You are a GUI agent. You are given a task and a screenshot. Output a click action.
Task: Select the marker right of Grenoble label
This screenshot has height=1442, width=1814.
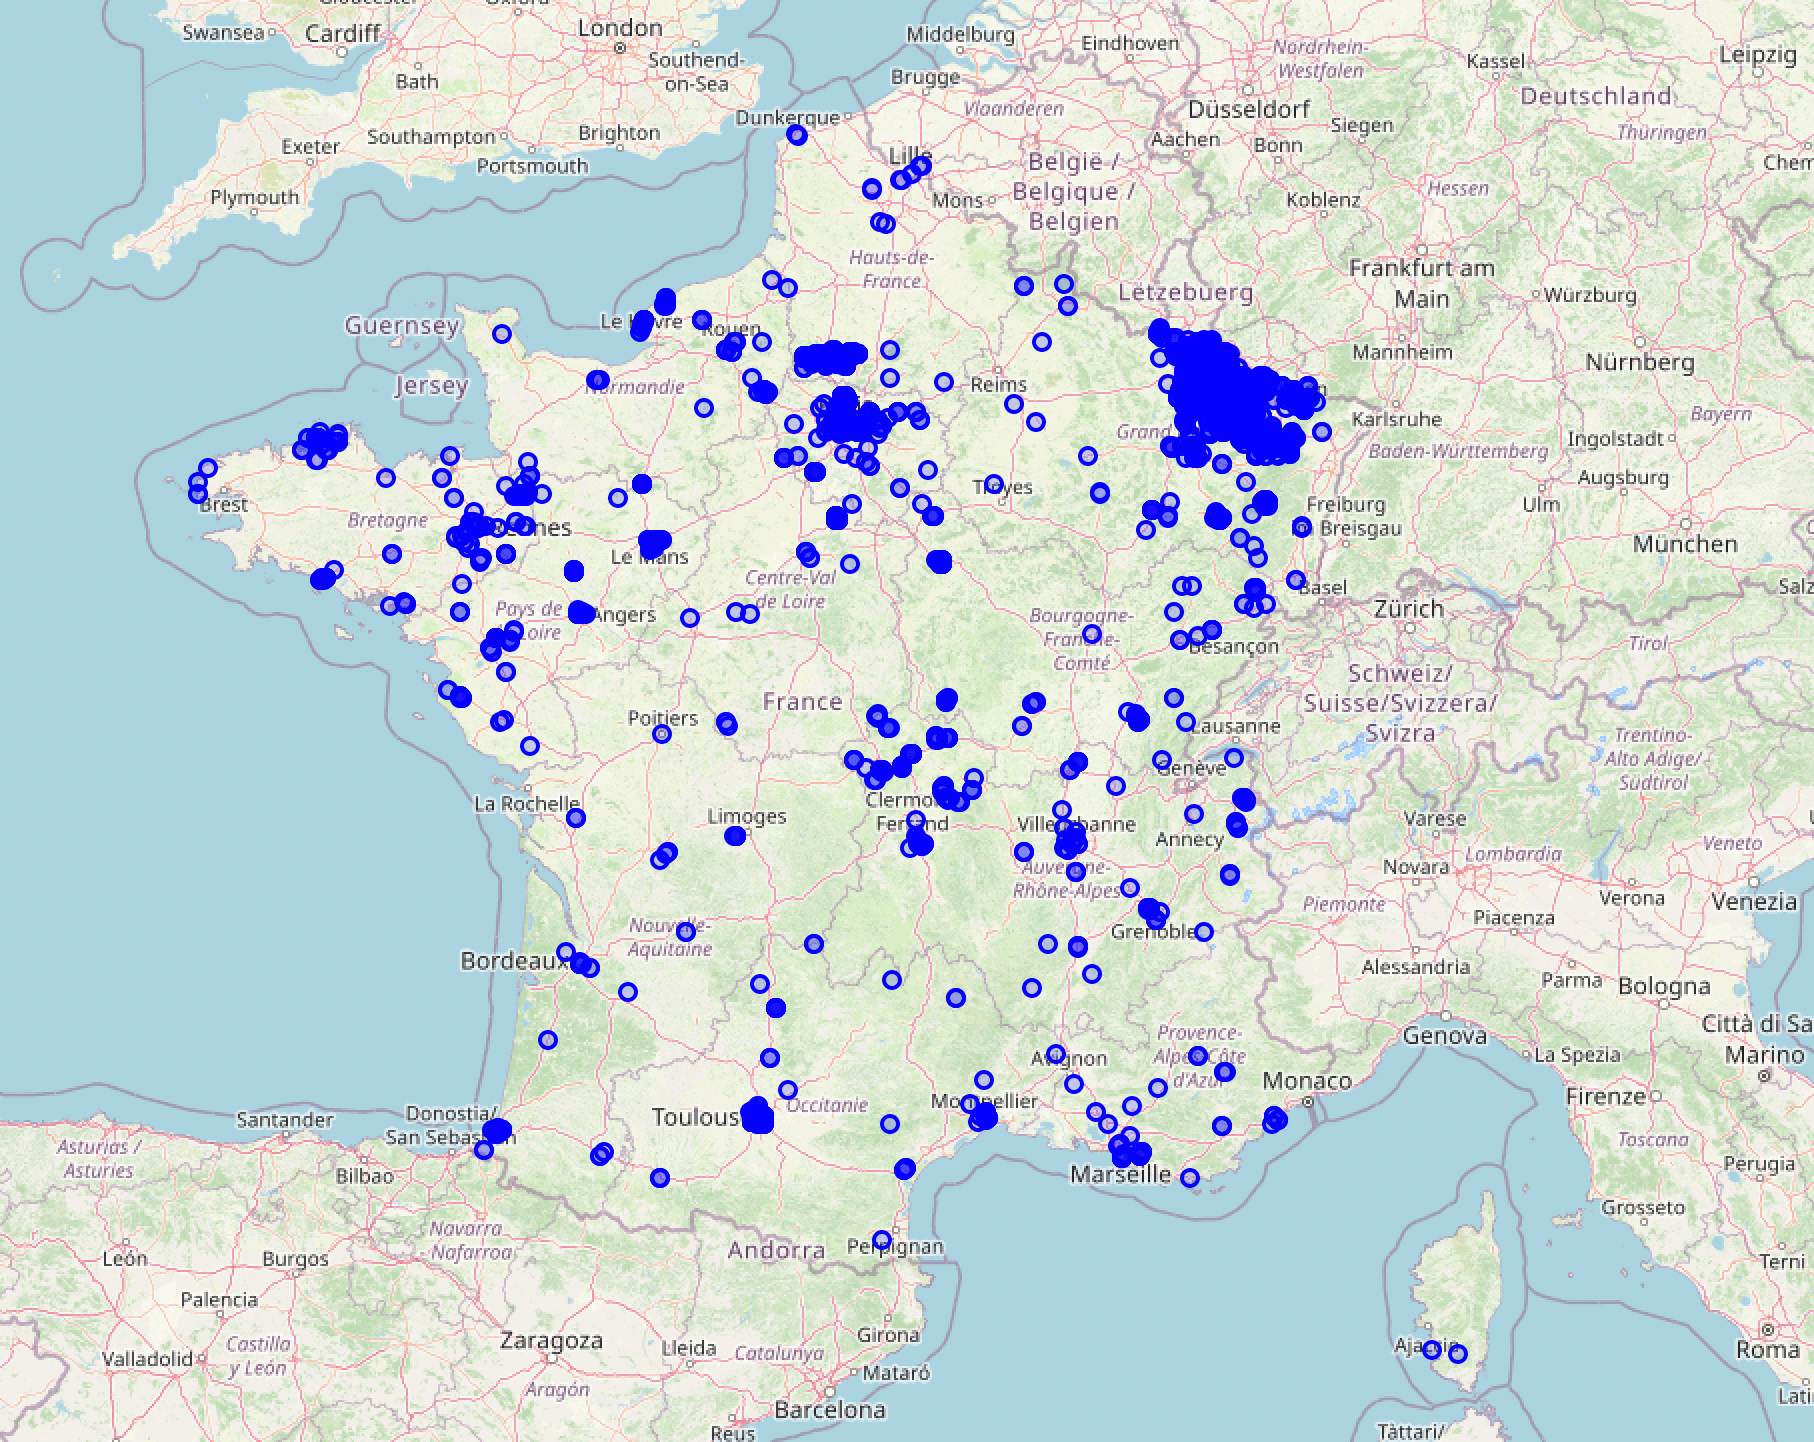[1204, 932]
